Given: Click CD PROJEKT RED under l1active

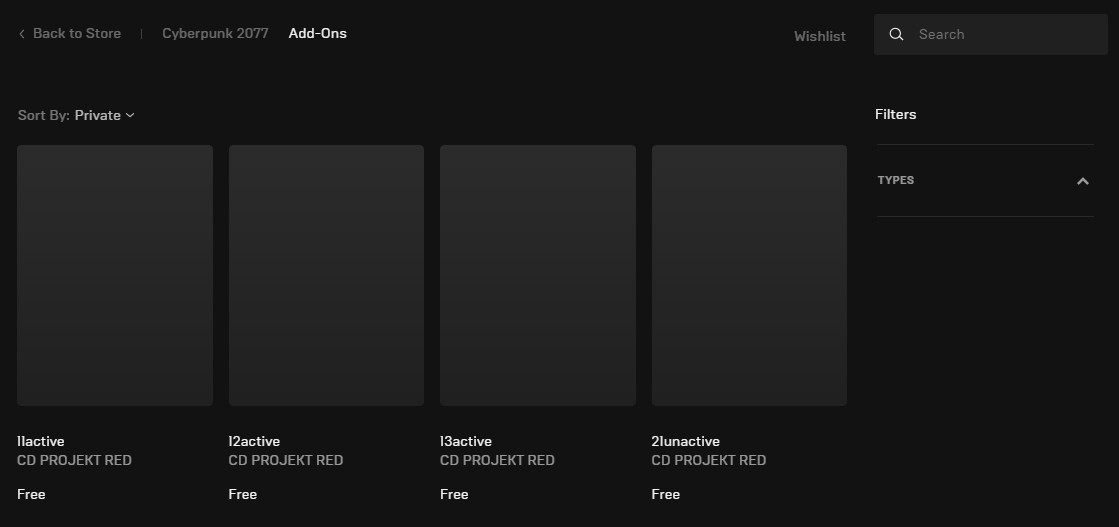Looking at the screenshot, I should click(74, 460).
